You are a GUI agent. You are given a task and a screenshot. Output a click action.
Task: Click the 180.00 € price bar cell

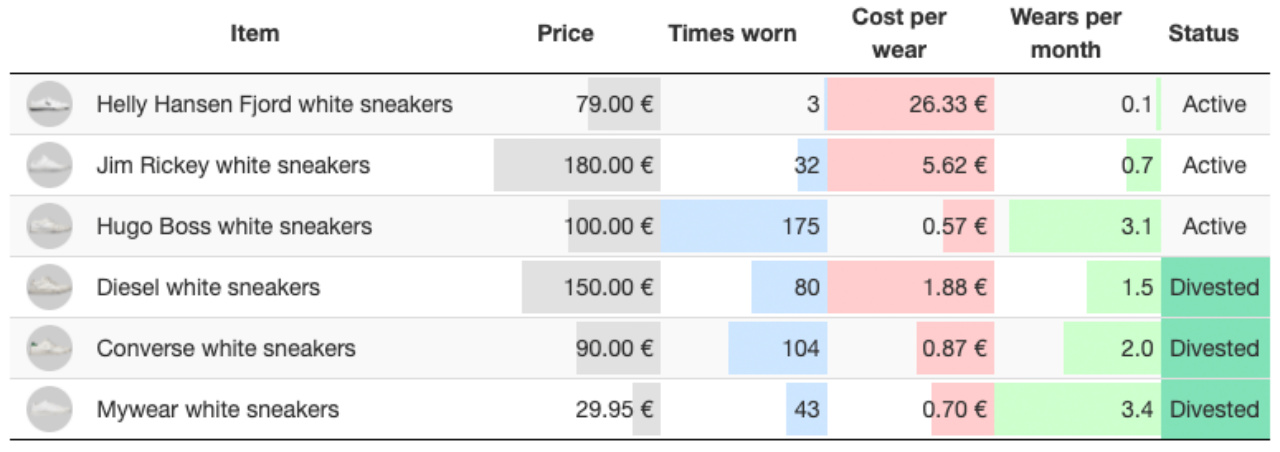point(577,165)
